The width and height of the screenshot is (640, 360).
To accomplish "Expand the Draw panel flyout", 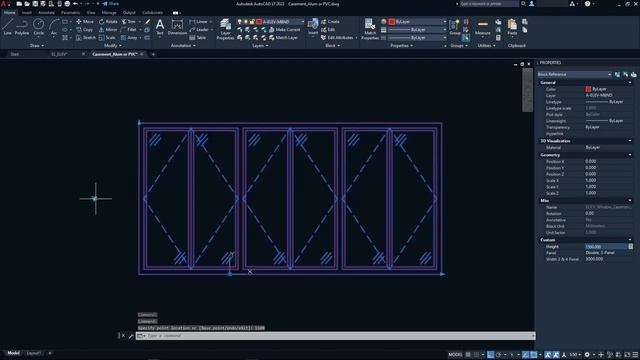I will tap(37, 46).
